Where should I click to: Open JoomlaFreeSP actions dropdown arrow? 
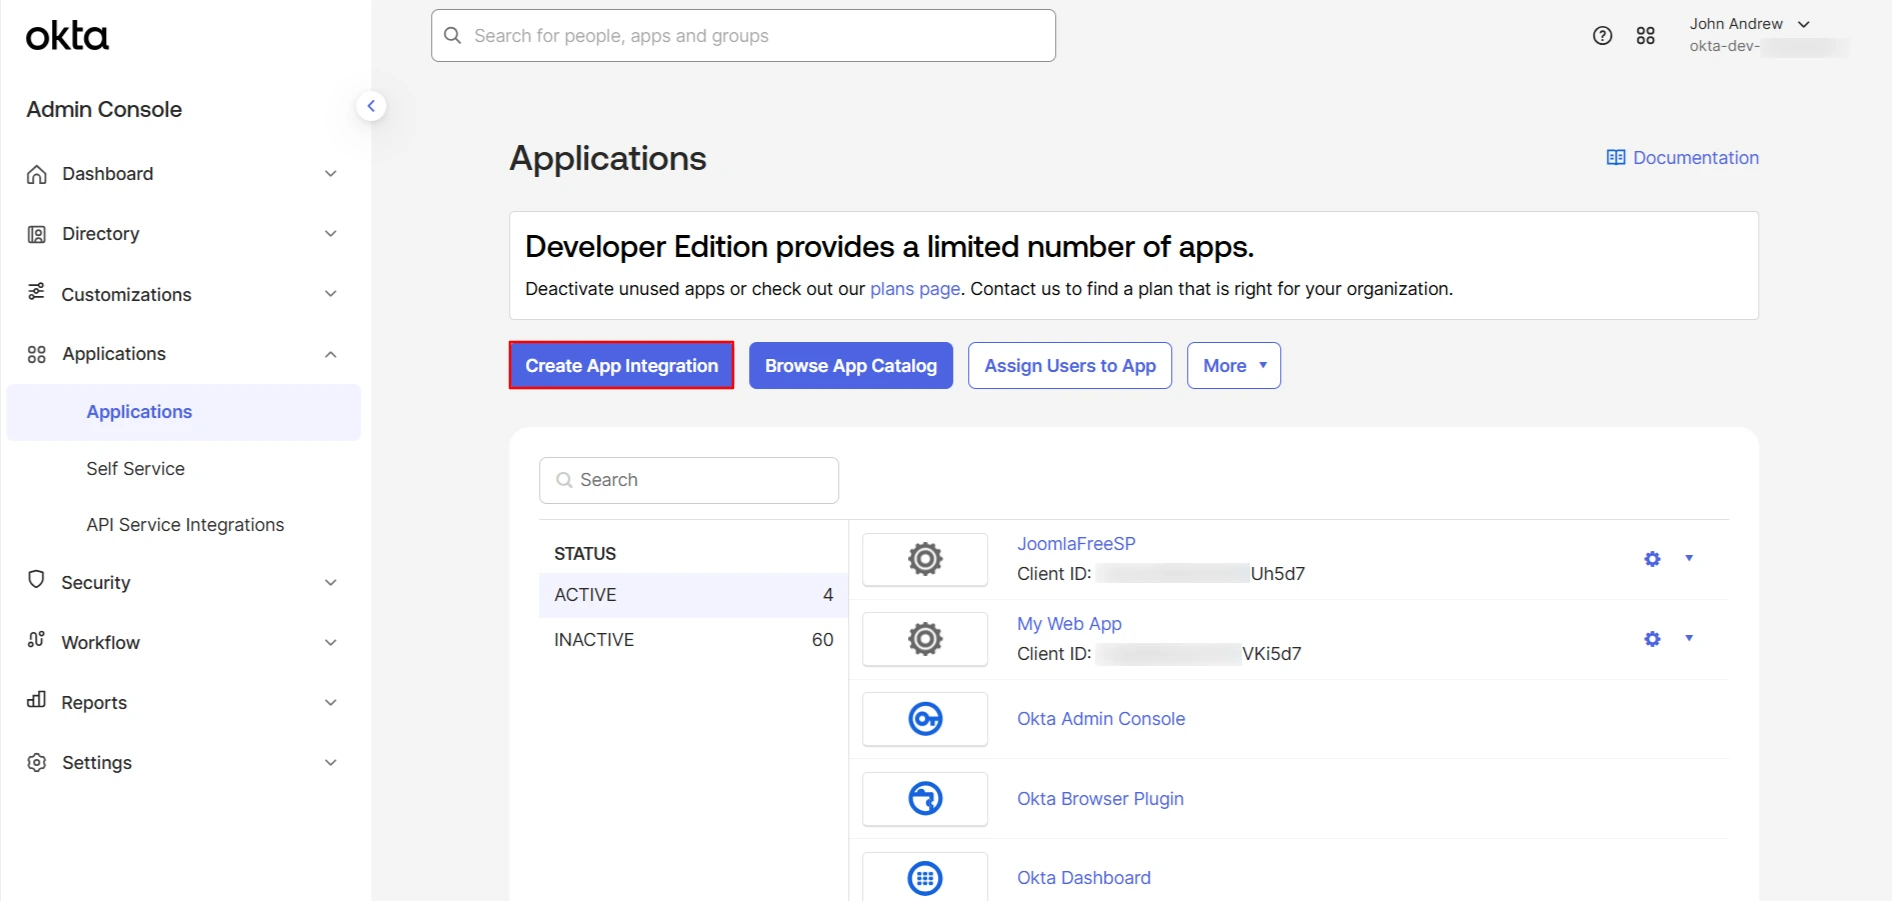point(1689,558)
